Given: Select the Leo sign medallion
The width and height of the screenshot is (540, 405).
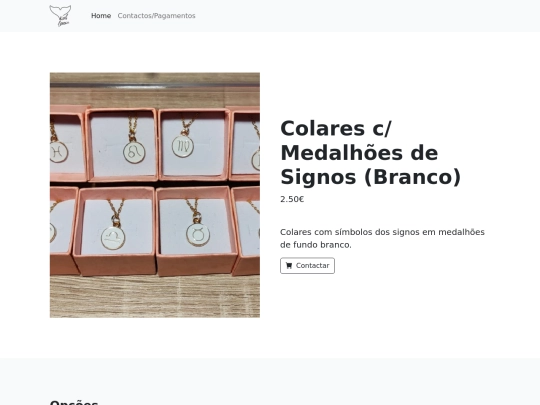Looking at the screenshot, I should (x=134, y=152).
